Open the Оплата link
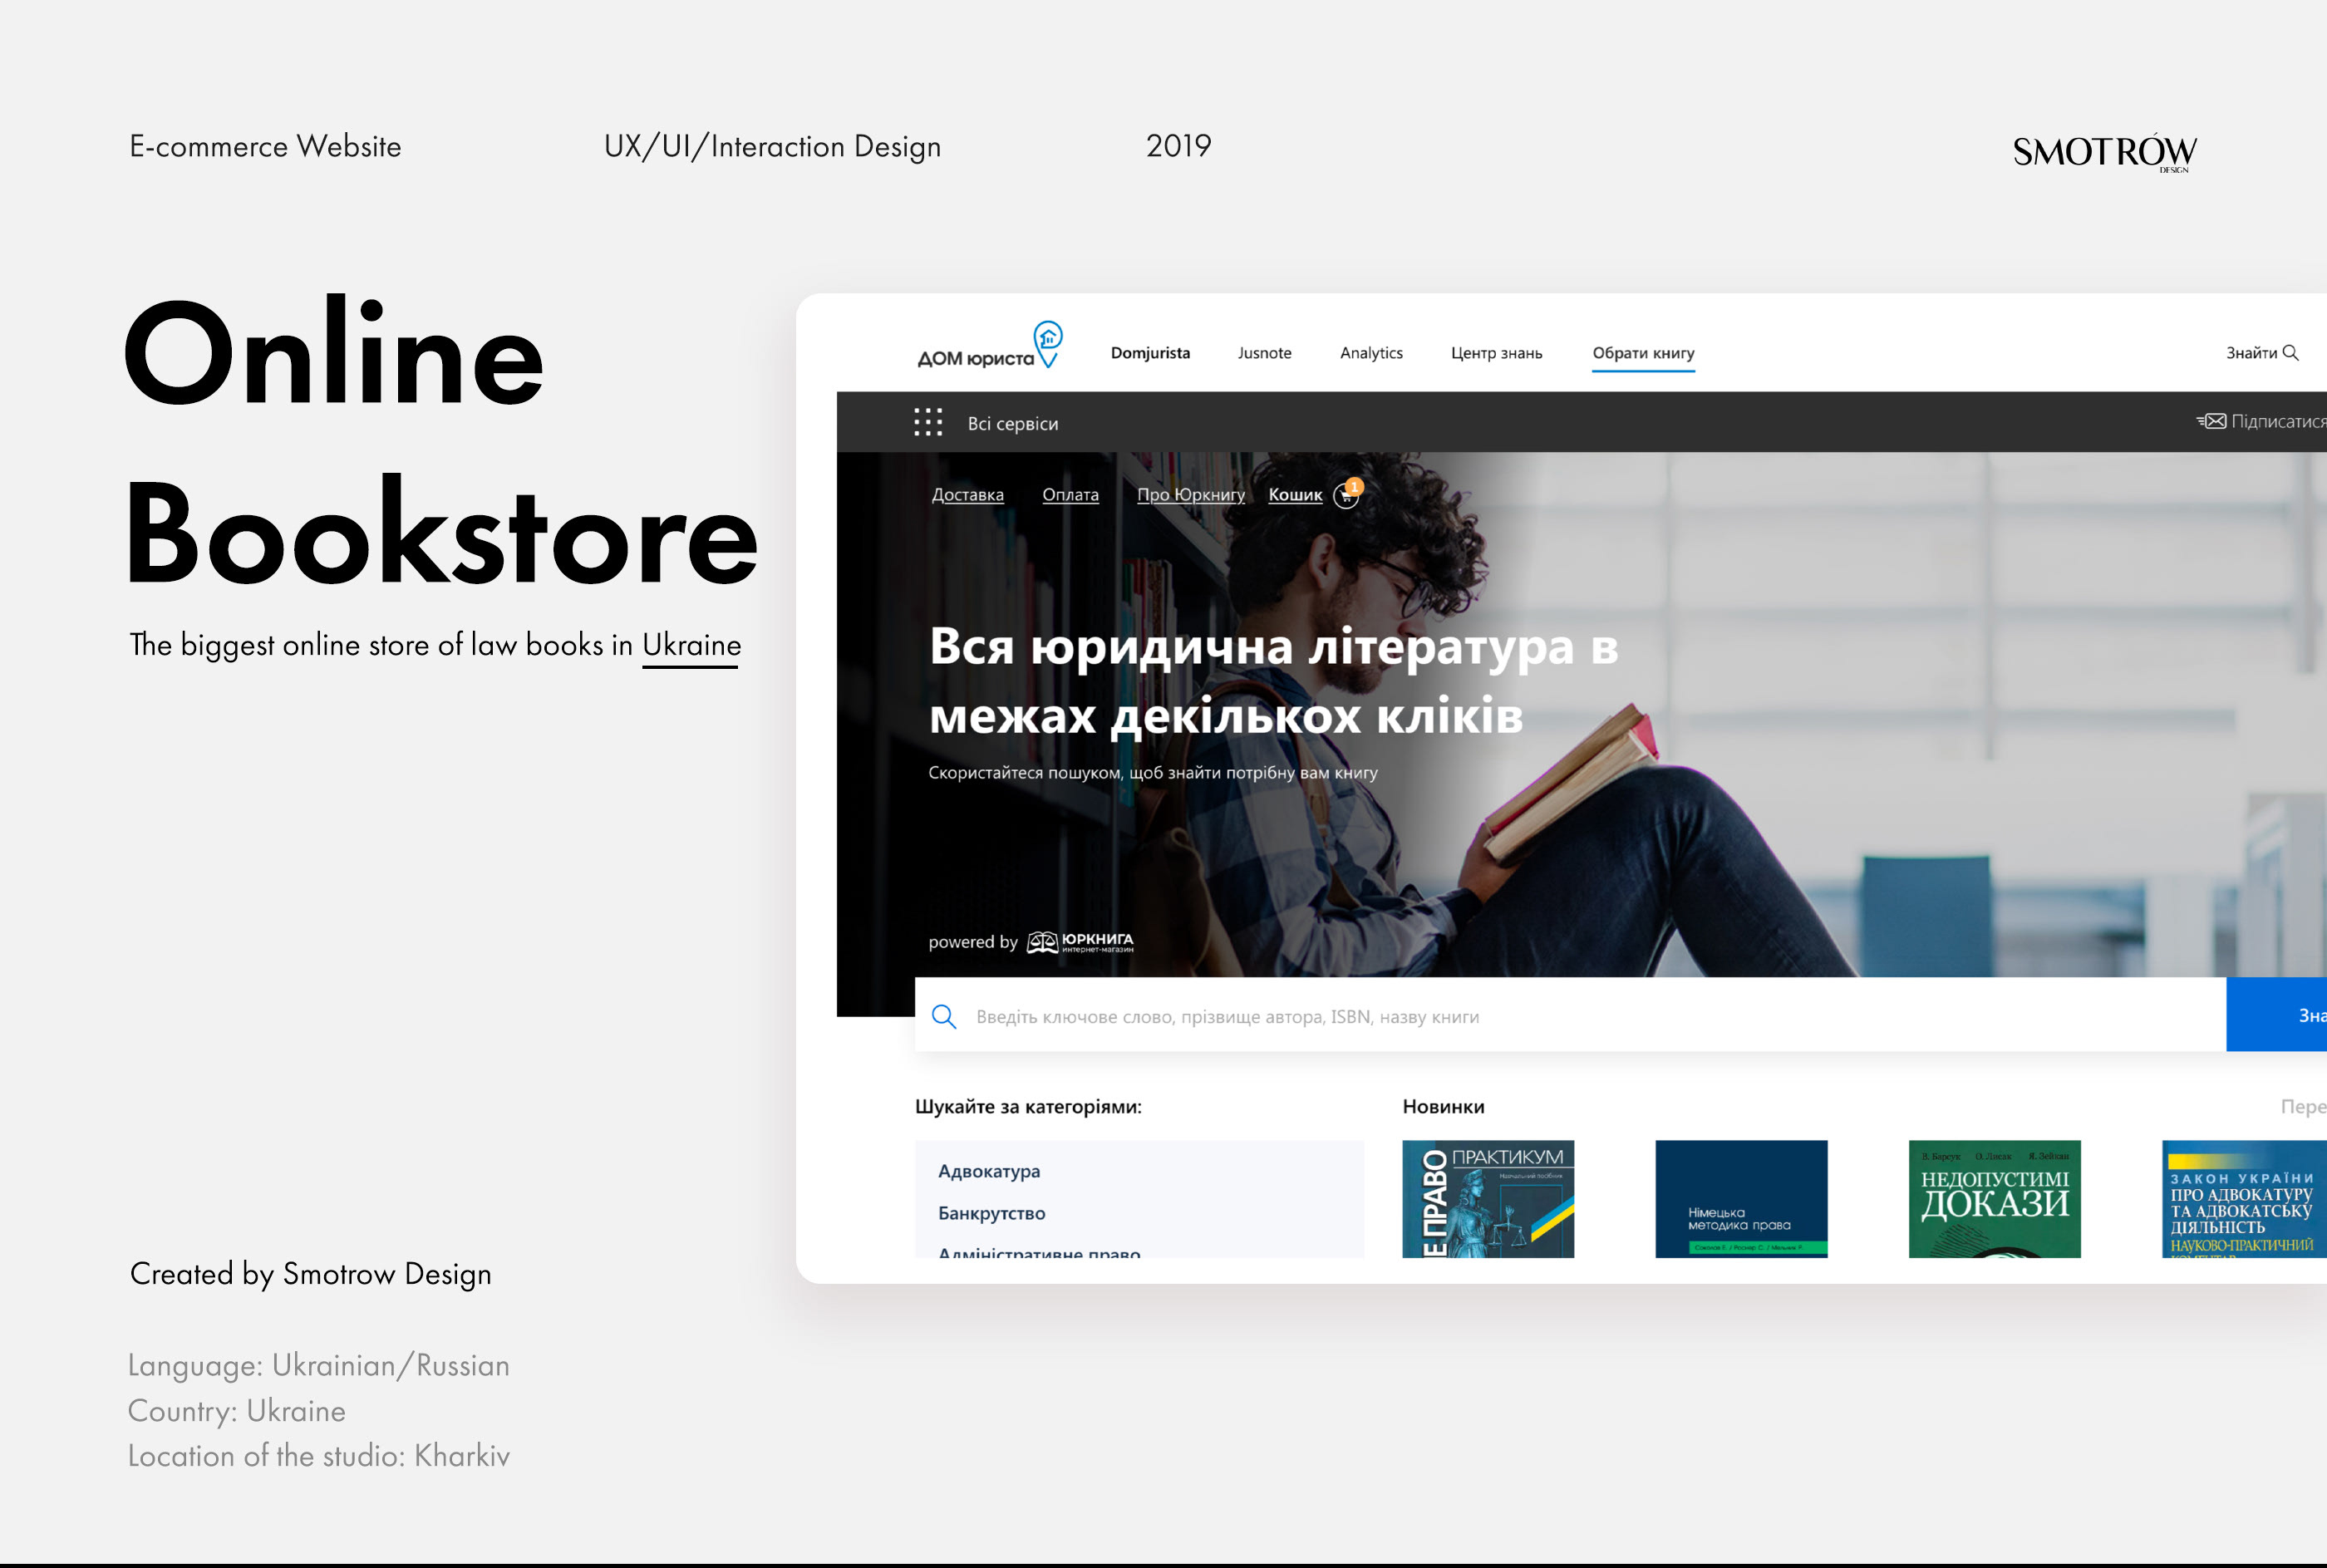2327x1568 pixels. [x=1070, y=494]
